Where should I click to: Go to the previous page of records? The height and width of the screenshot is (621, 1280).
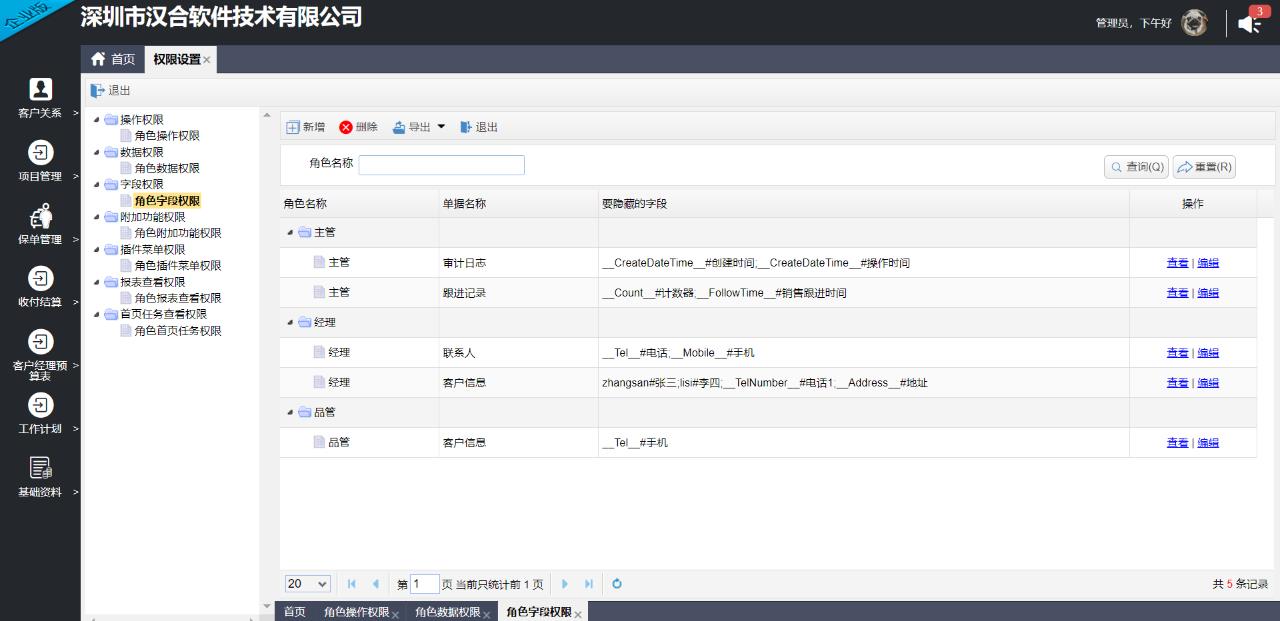pos(376,584)
